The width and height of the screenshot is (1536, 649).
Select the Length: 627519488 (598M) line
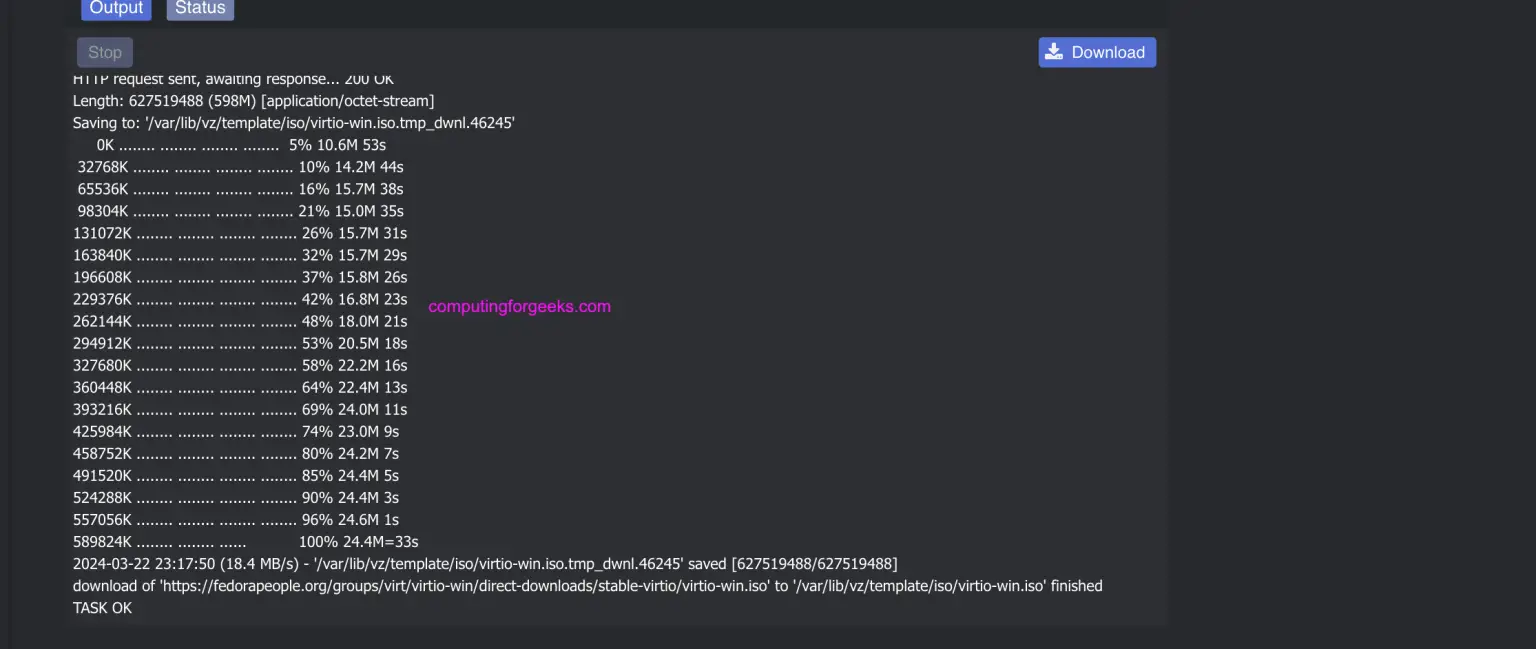coord(253,101)
